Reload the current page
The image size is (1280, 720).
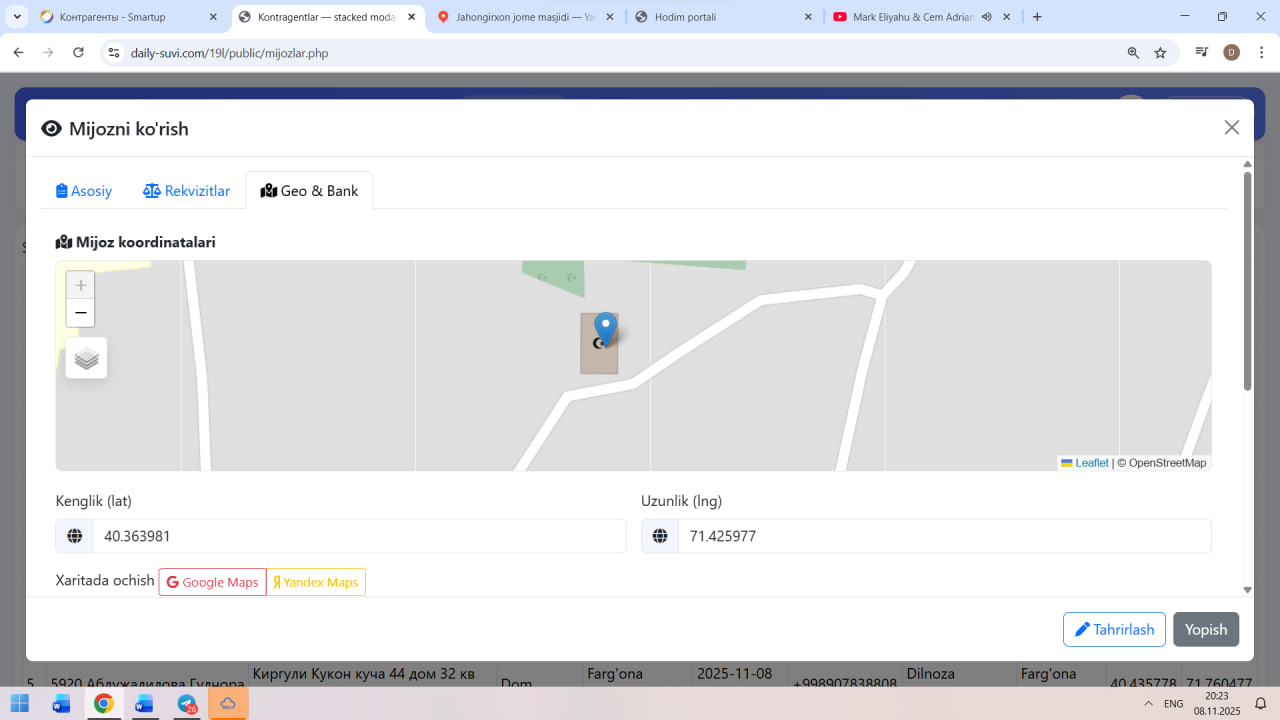point(78,53)
